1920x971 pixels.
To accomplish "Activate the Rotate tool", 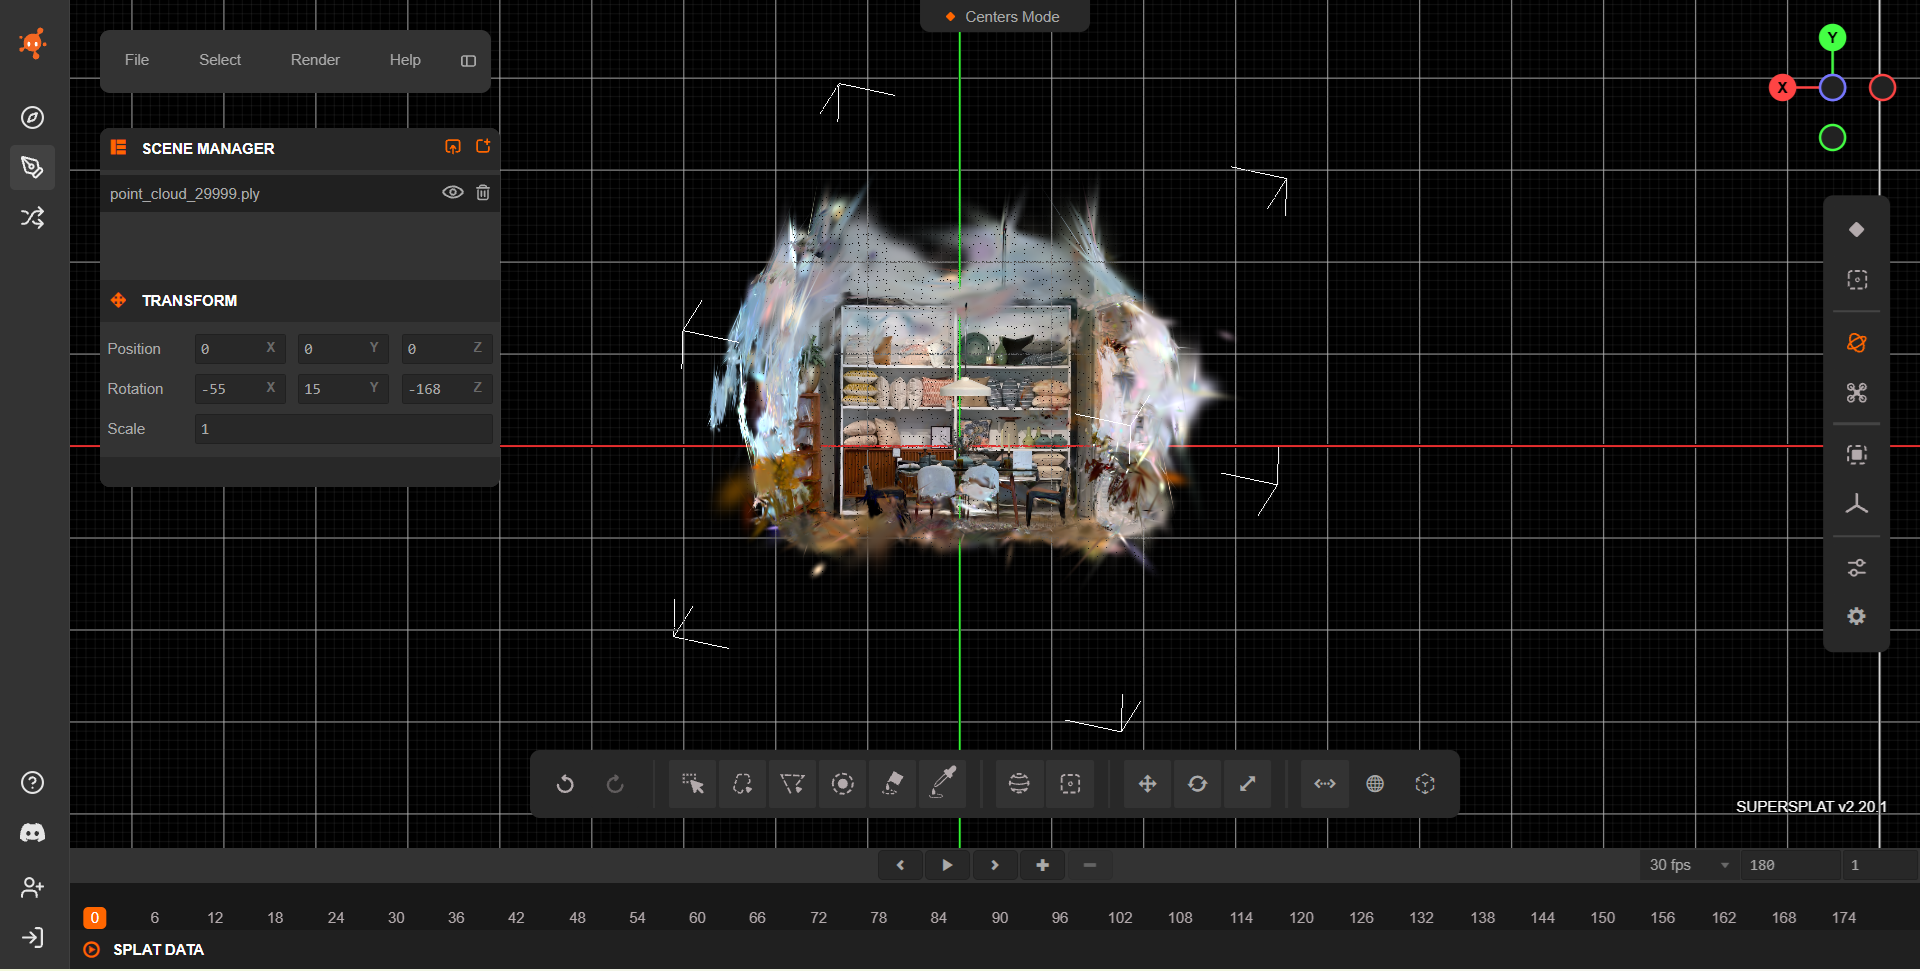I will point(1197,784).
